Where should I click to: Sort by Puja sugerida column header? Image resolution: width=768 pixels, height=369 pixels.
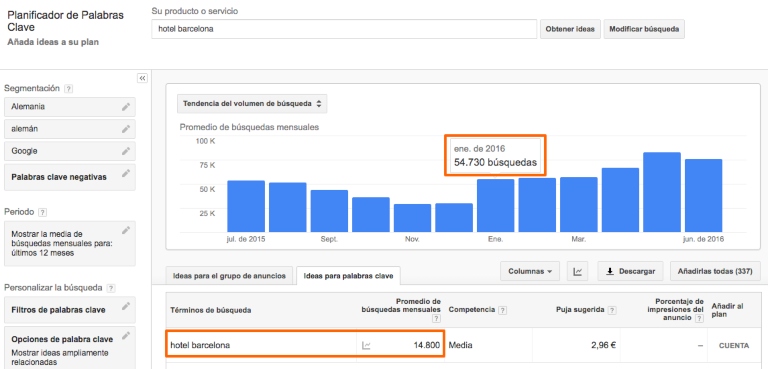tap(580, 310)
